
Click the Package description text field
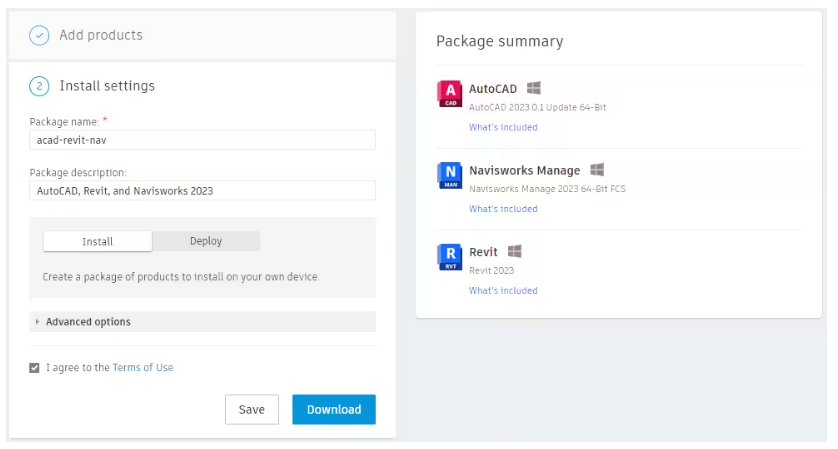(x=203, y=191)
